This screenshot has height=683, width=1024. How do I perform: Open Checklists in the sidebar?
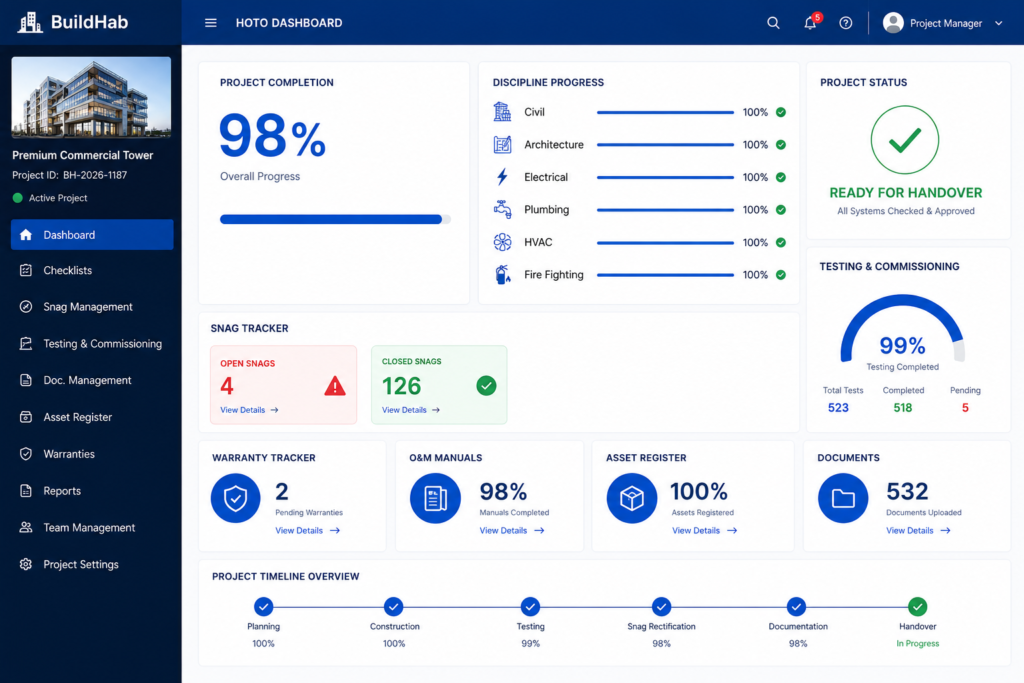point(92,270)
